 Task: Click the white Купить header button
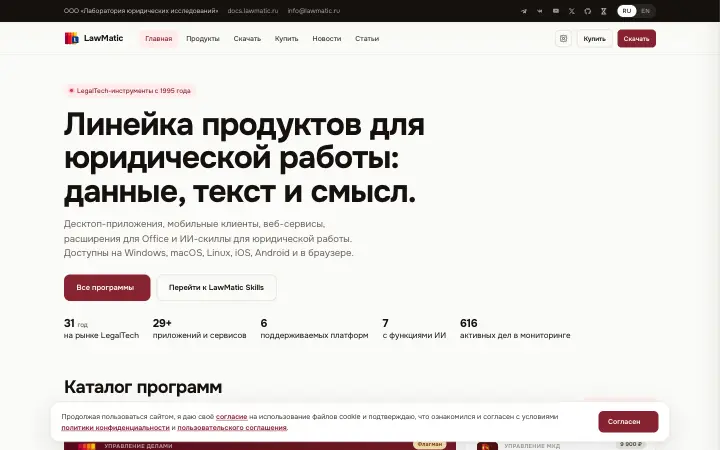[595, 39]
